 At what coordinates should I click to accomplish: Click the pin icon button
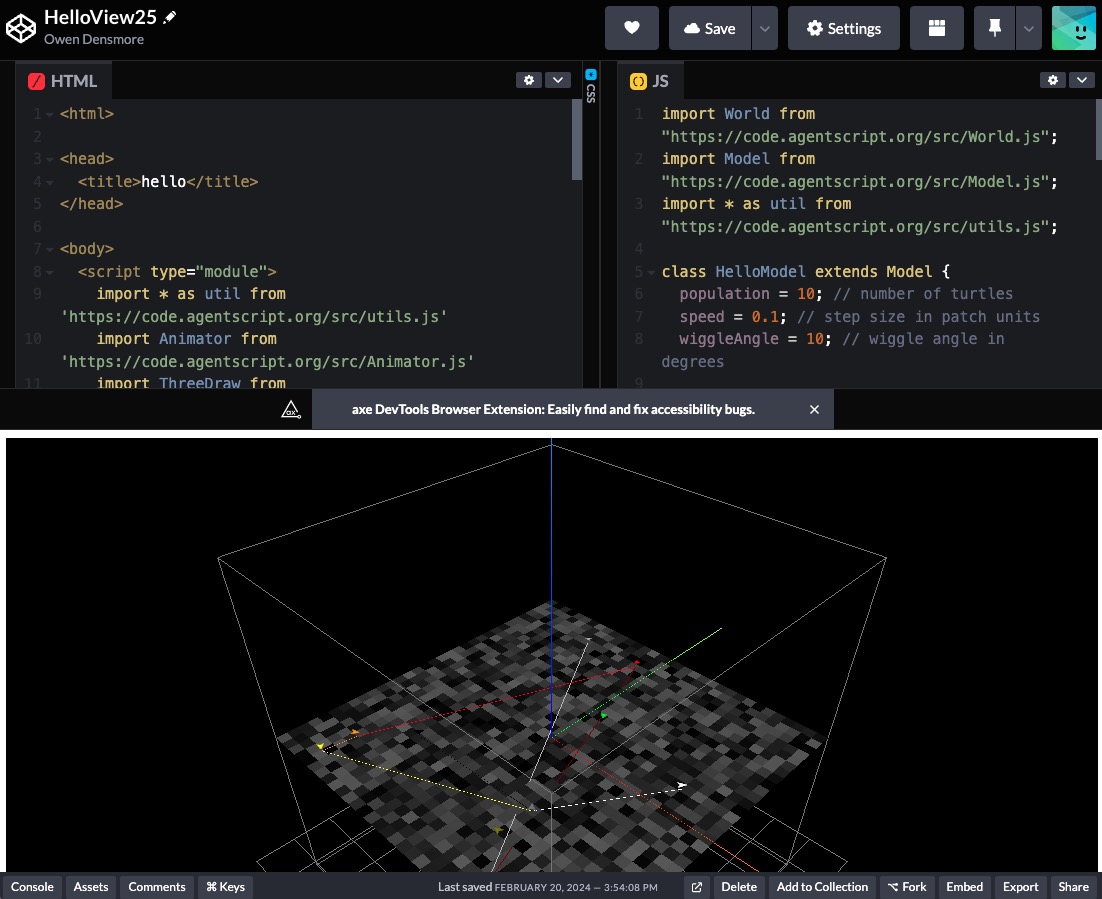[994, 28]
